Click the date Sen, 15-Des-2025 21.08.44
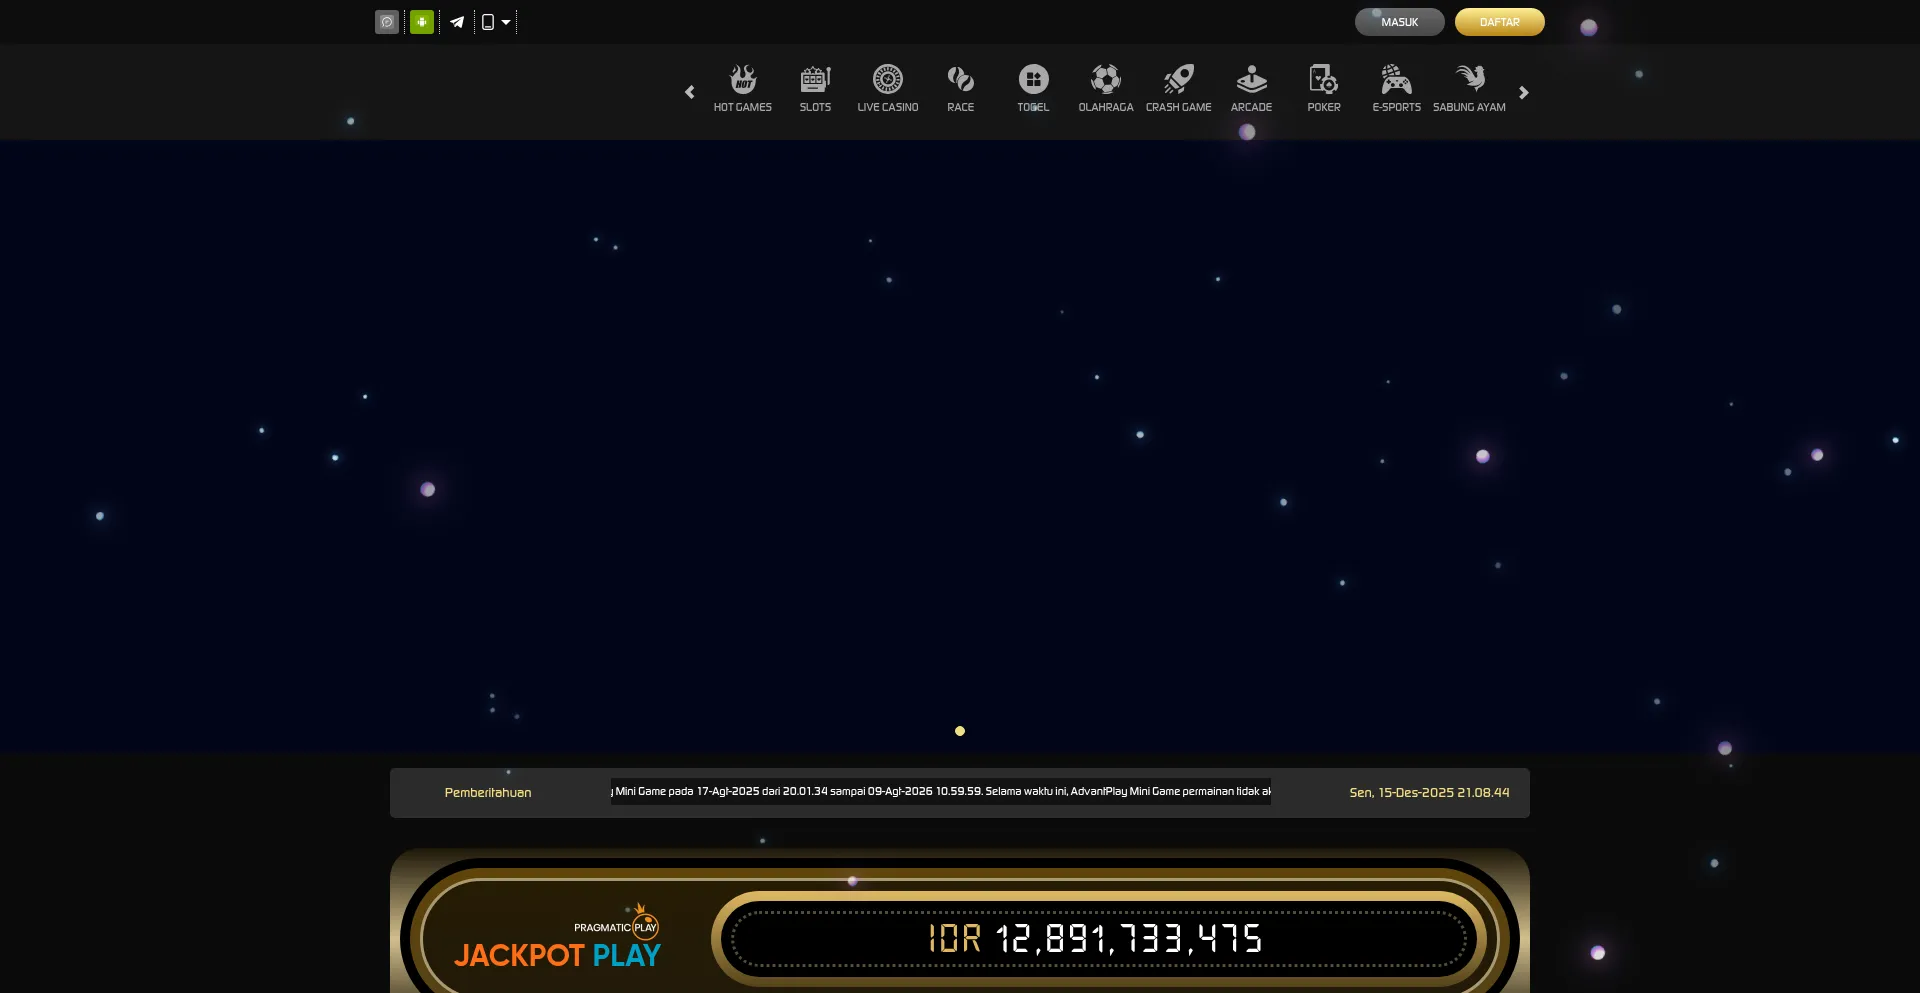This screenshot has width=1920, height=993. click(x=1430, y=793)
